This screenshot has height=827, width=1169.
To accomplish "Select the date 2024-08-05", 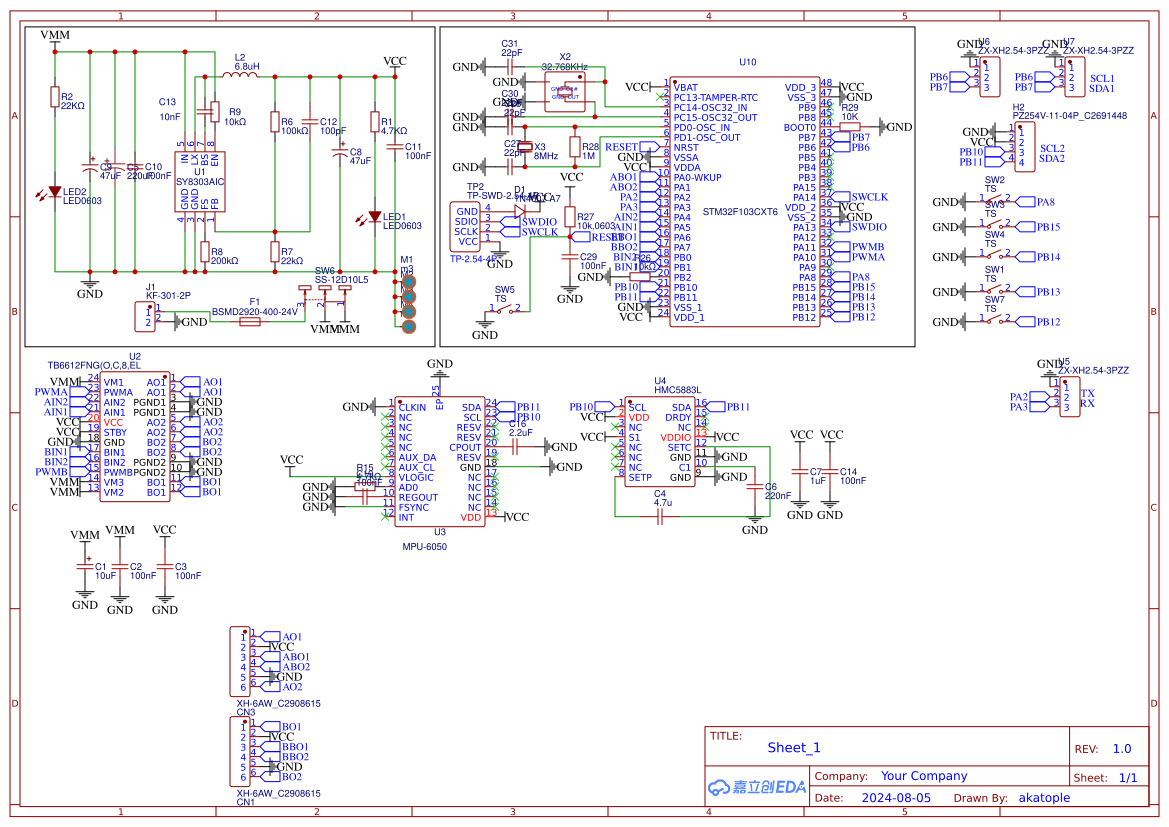I will pyautogui.click(x=896, y=798).
